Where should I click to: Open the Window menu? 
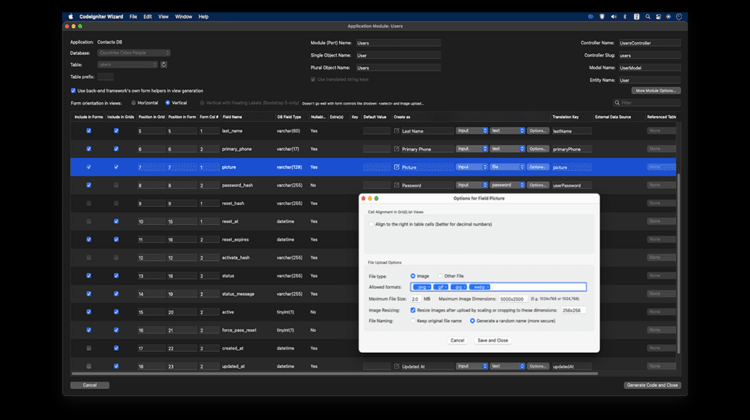pos(183,16)
